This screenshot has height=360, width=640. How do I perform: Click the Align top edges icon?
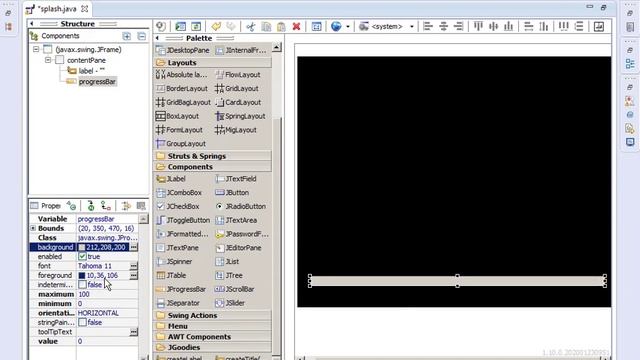[x=478, y=27]
